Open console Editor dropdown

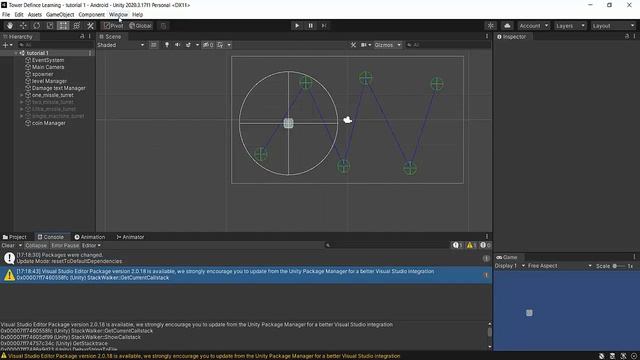click(x=91, y=245)
